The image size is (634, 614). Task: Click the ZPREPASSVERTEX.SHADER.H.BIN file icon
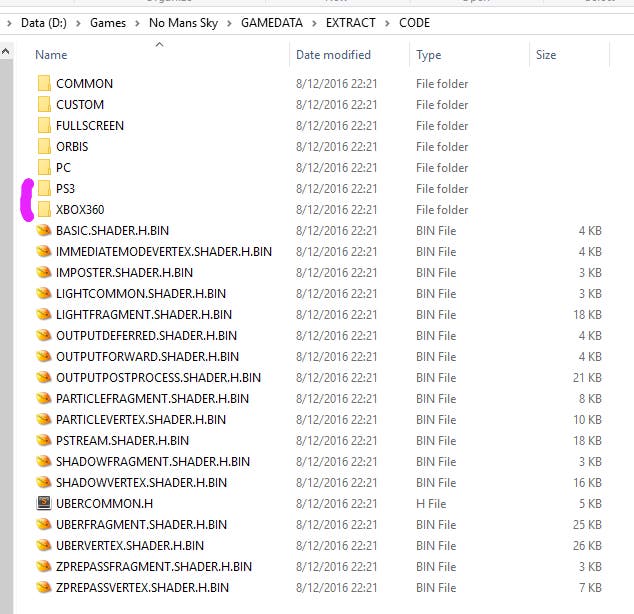tap(44, 587)
